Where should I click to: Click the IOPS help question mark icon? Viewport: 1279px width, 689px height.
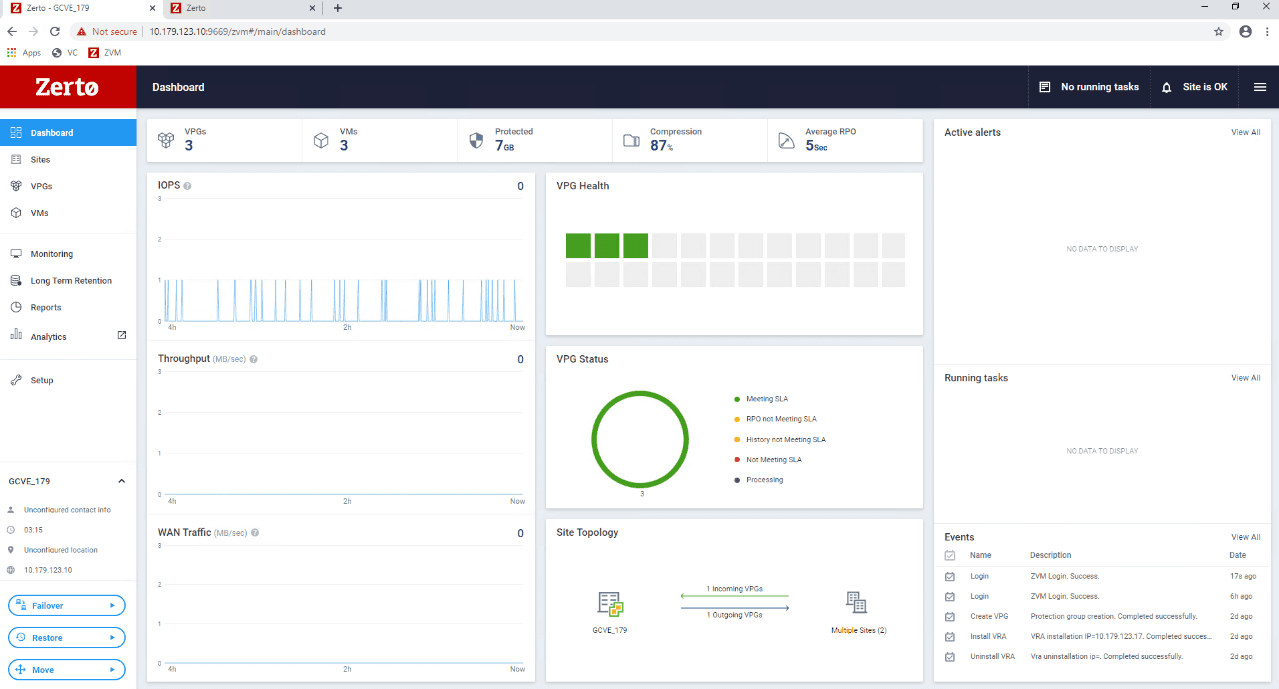pos(188,186)
